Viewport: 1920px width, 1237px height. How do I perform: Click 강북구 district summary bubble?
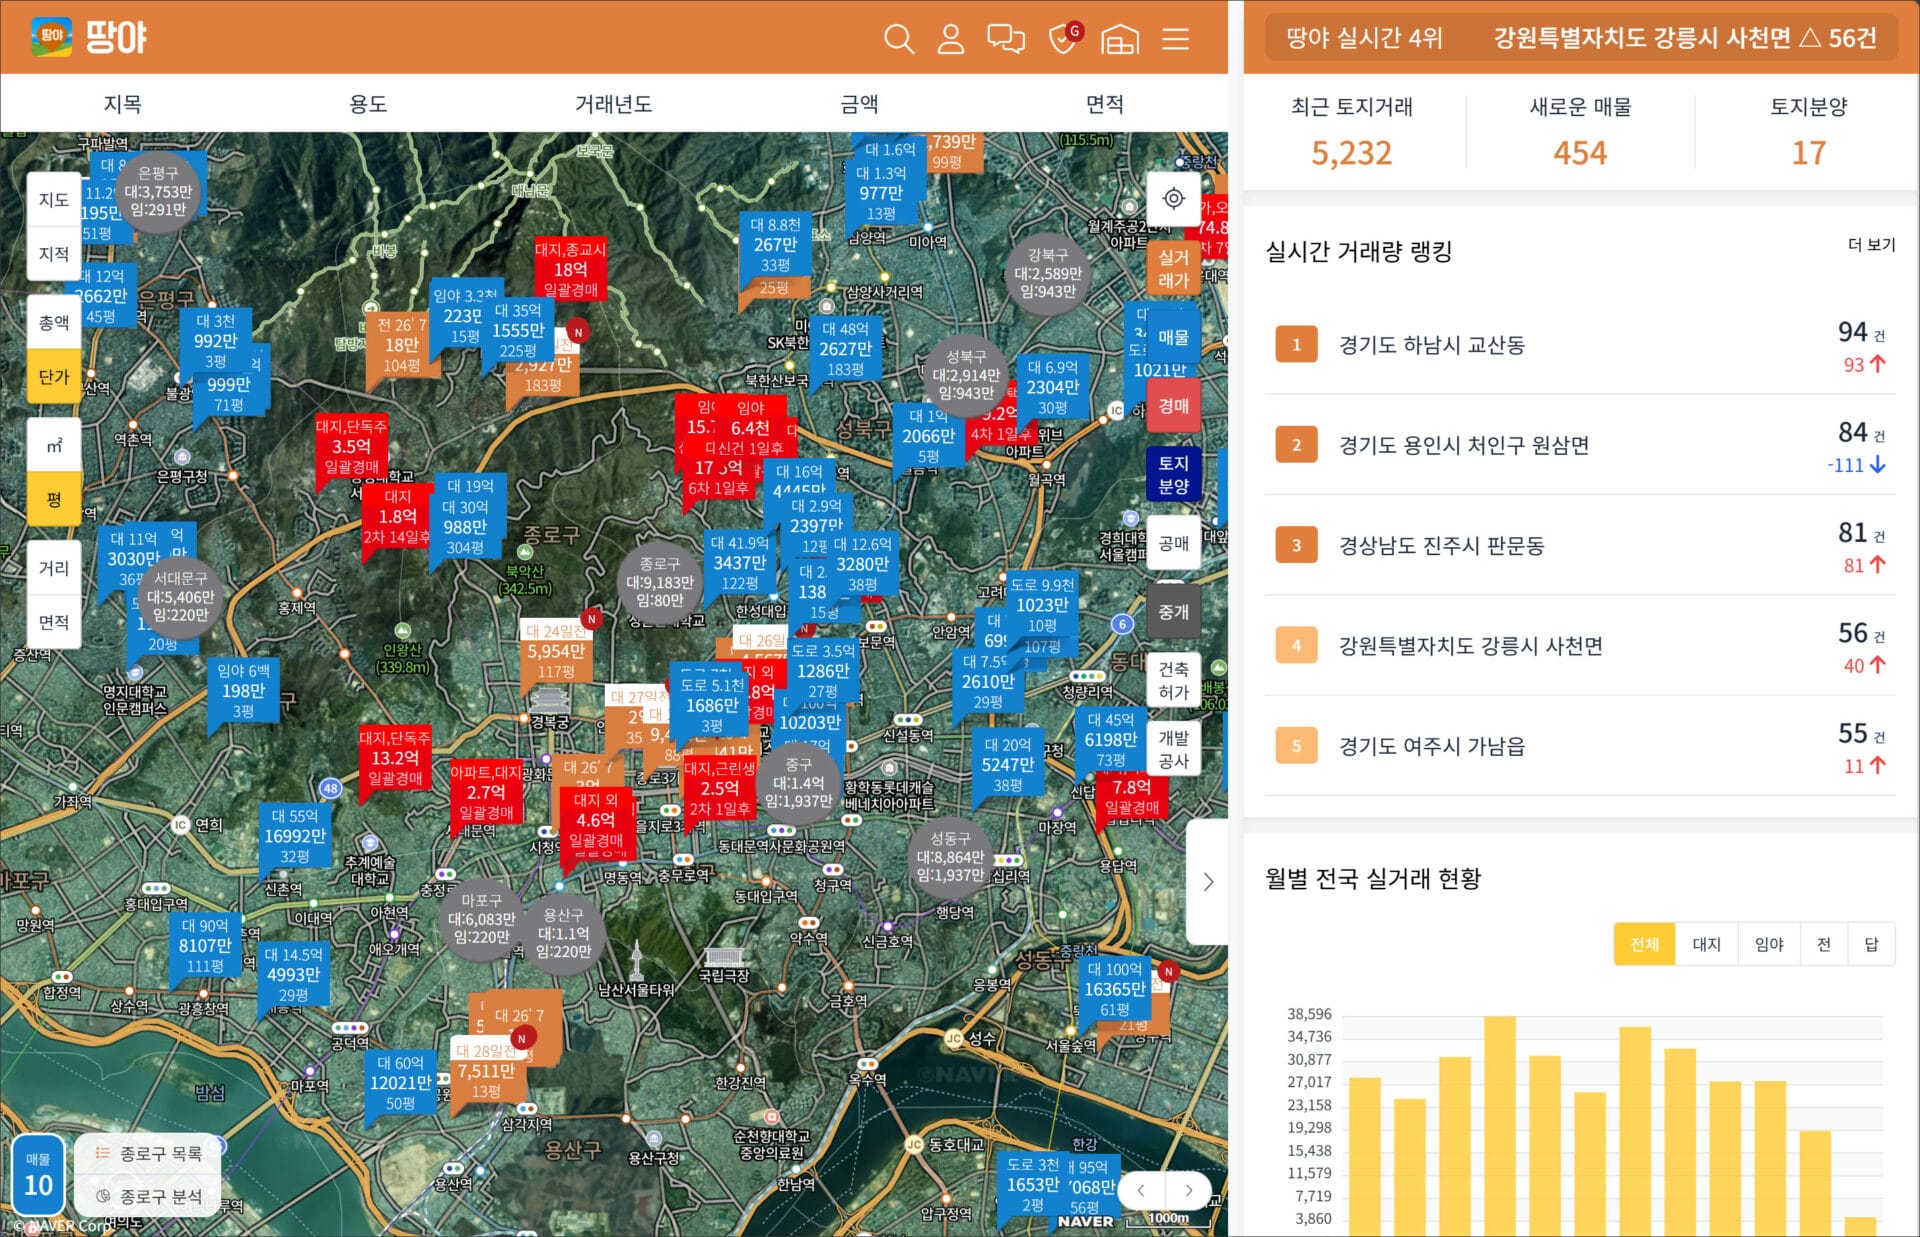[1047, 273]
